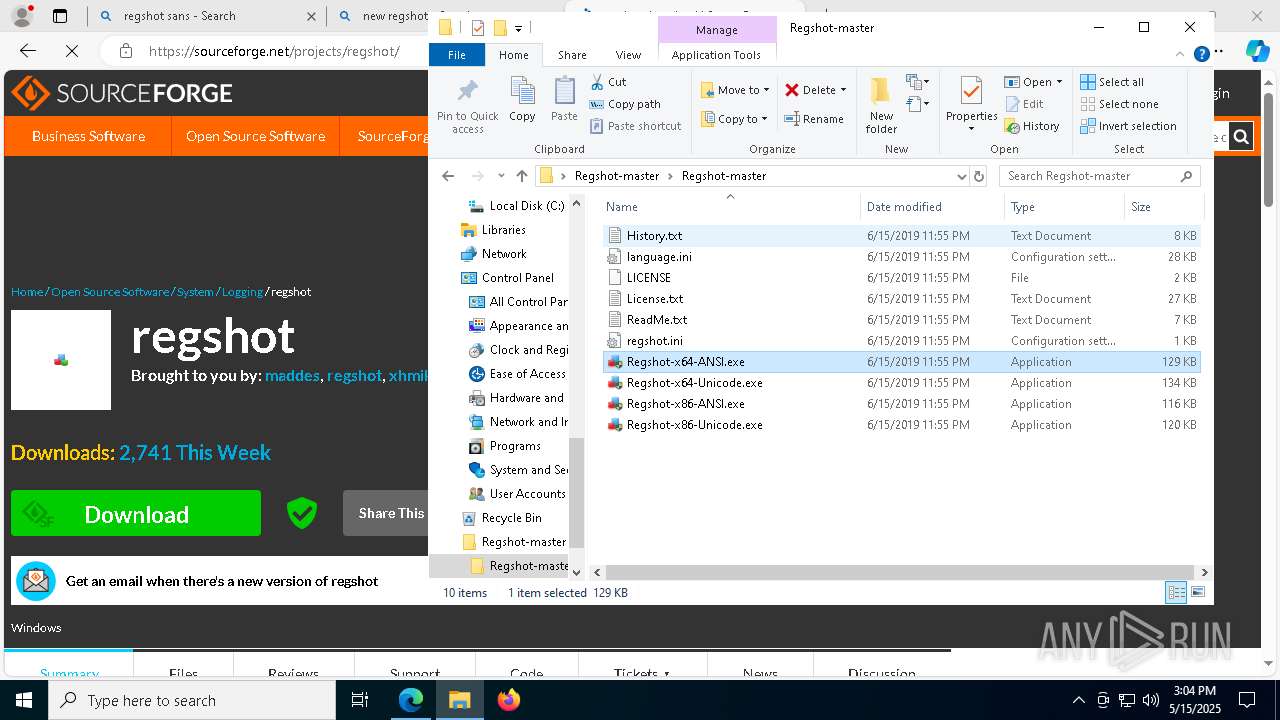Image resolution: width=1280 pixels, height=720 pixels.
Task: Open the Move to dropdown
Action: point(735,90)
